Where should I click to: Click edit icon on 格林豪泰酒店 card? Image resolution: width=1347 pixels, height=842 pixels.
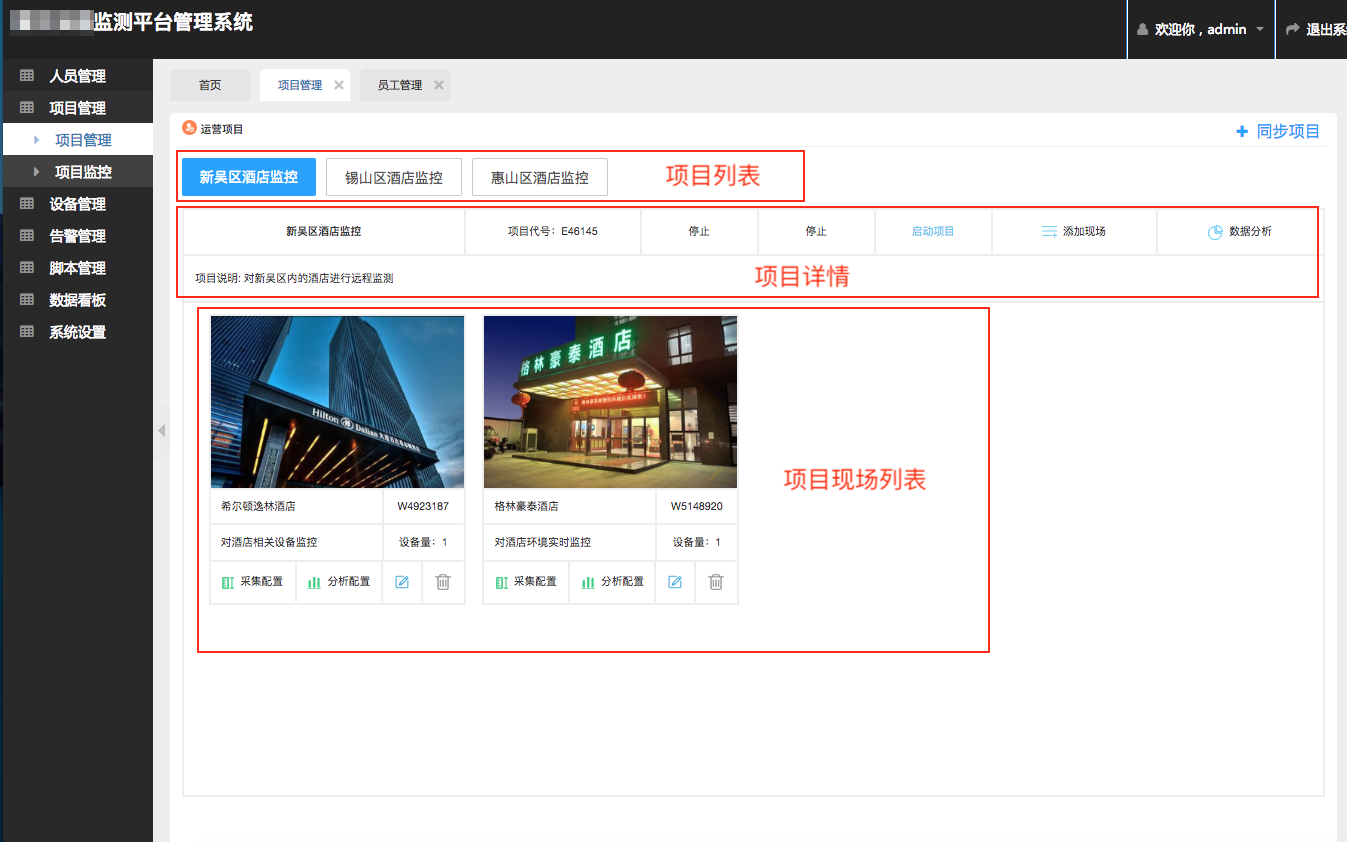pyautogui.click(x=675, y=582)
